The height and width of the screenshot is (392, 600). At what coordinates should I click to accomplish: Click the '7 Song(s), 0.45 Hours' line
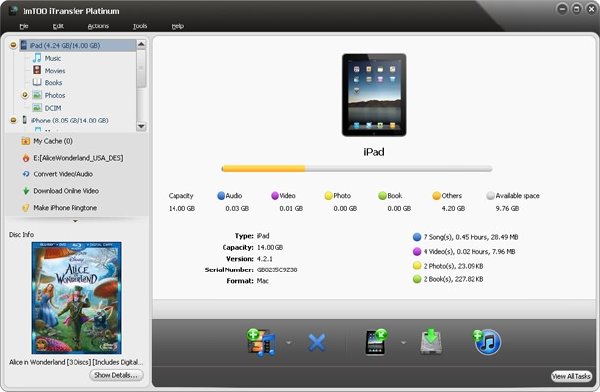coord(471,237)
